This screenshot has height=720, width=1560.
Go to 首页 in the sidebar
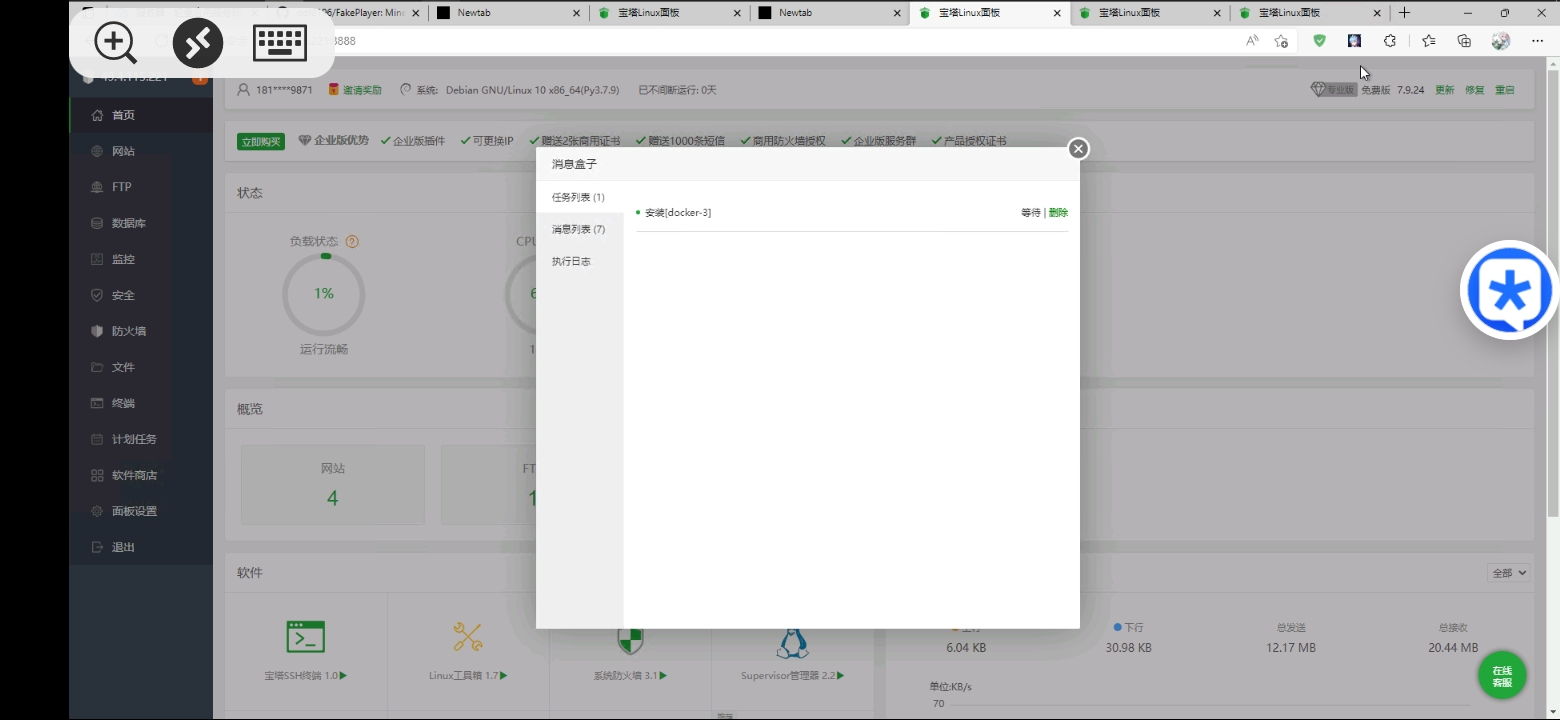coord(141,115)
